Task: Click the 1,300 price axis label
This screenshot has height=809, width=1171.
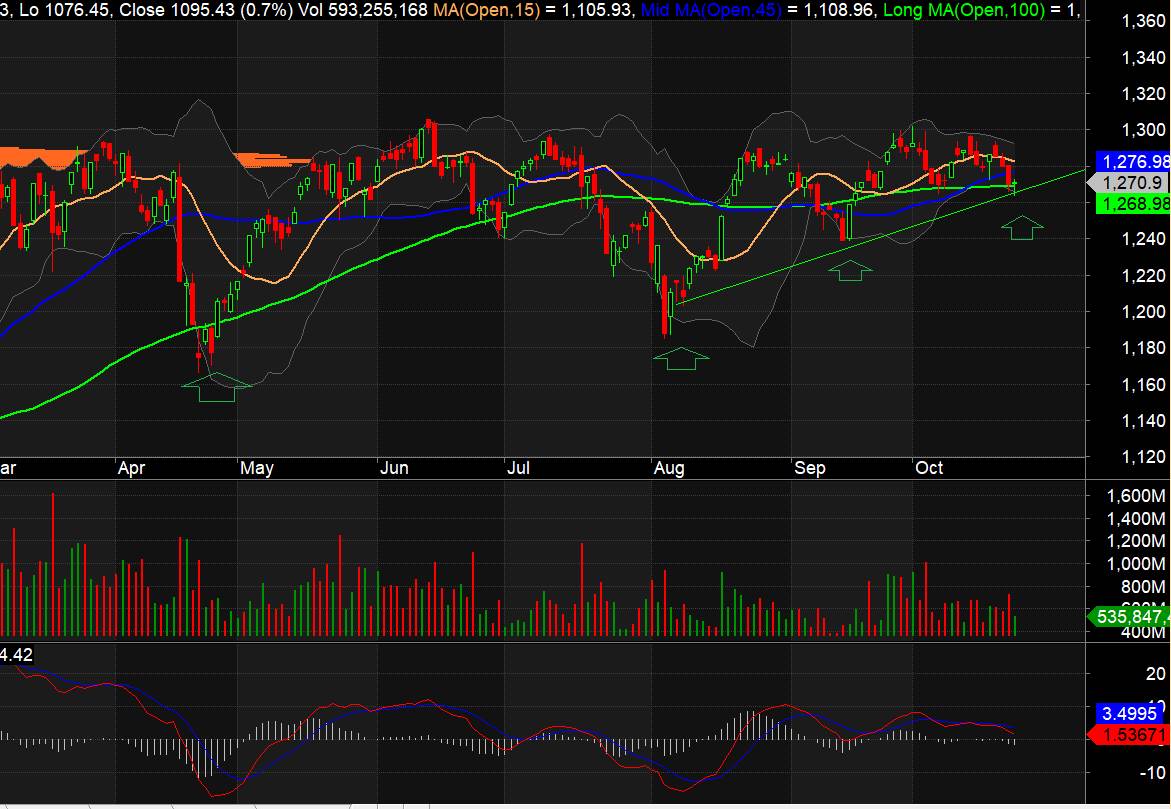Action: [1143, 130]
